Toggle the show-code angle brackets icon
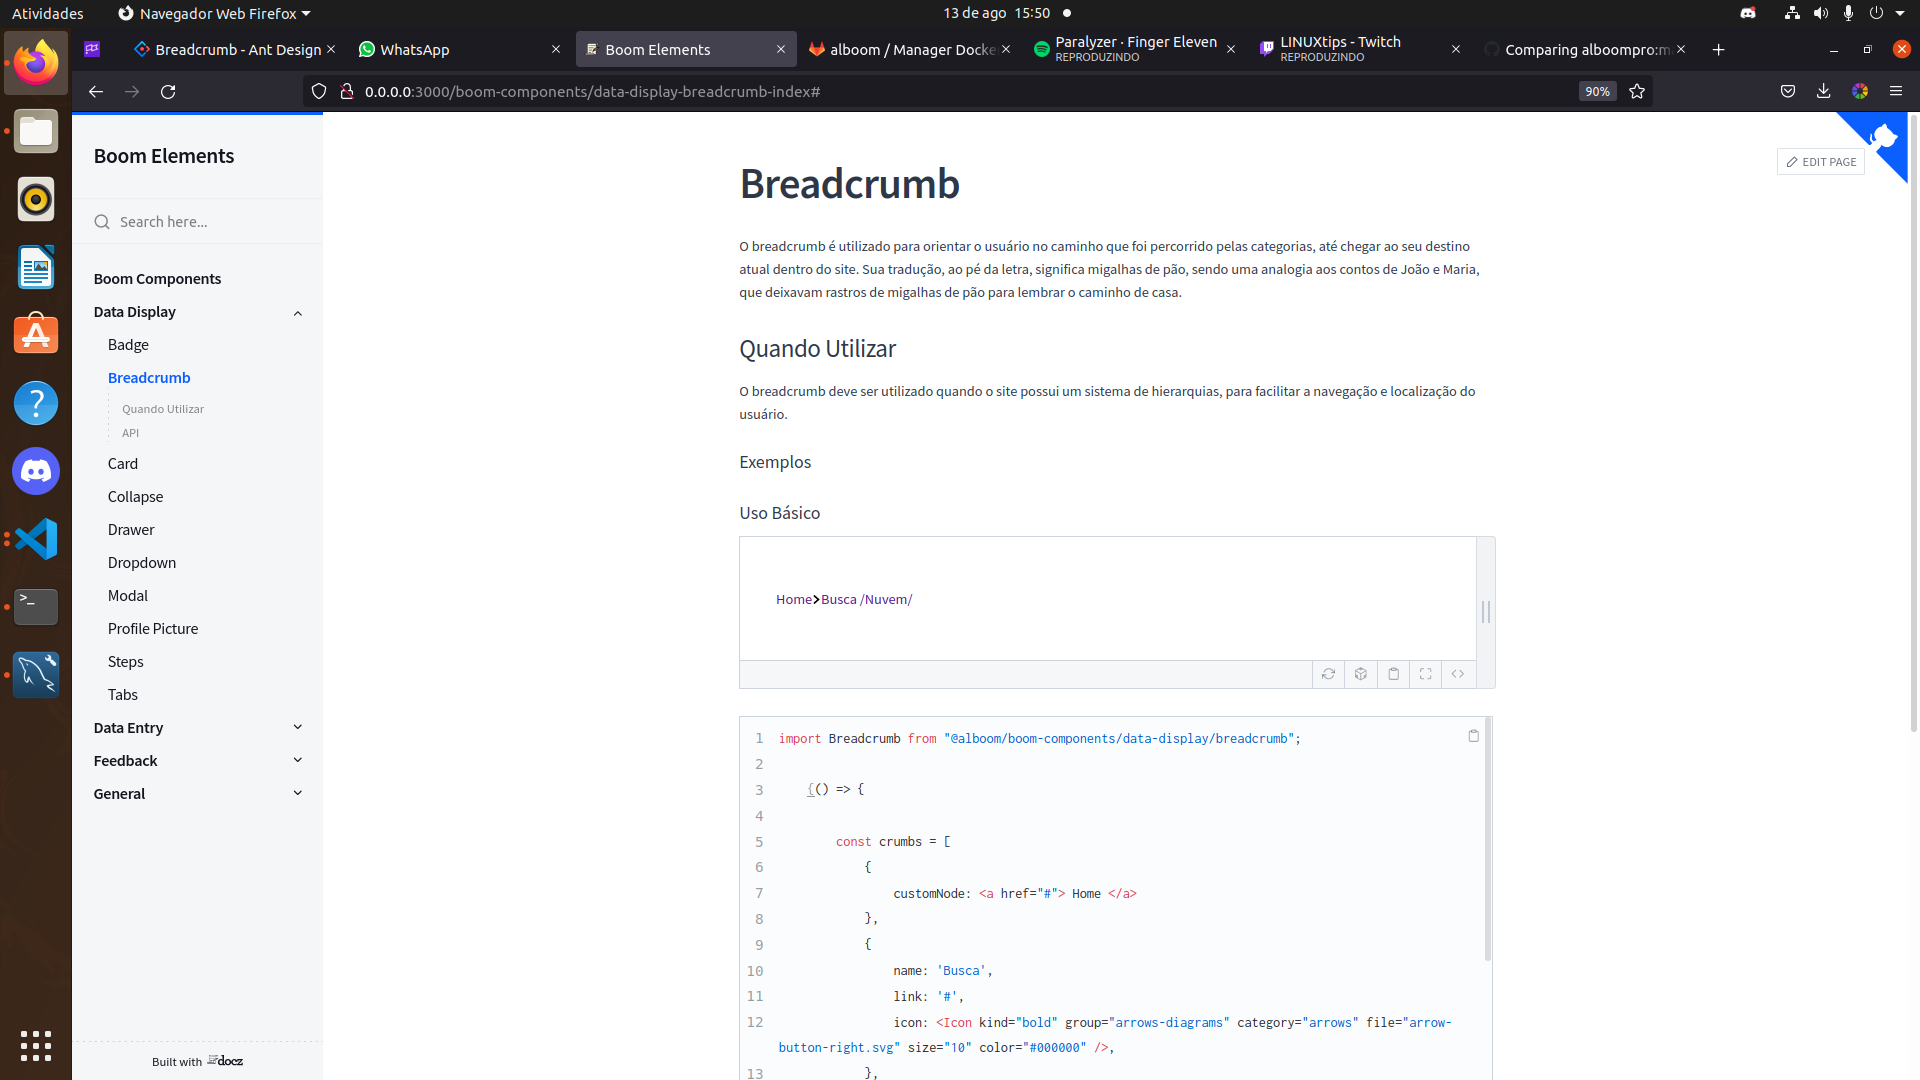This screenshot has width=1920, height=1080. [1458, 674]
